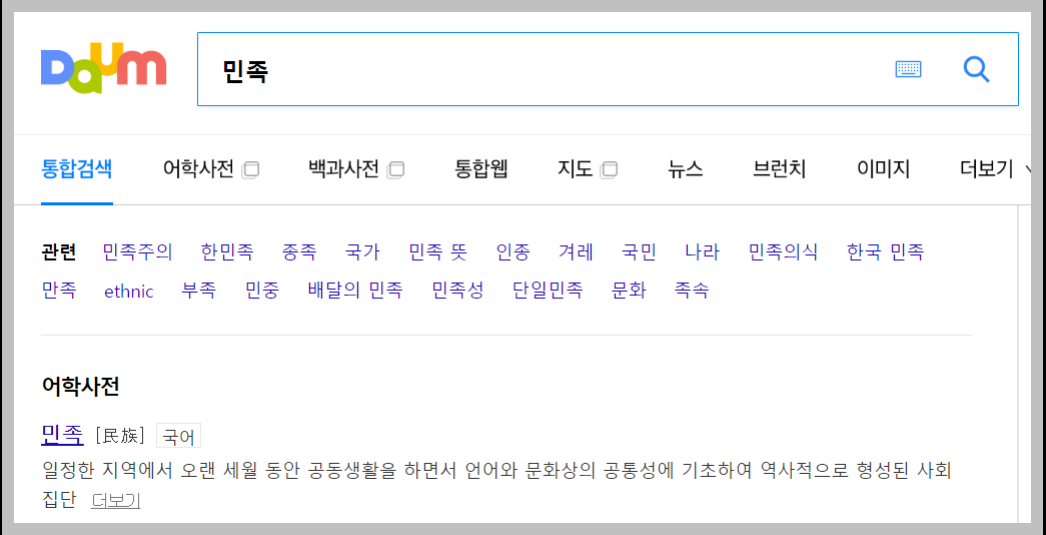Search related term 족속

691,291
